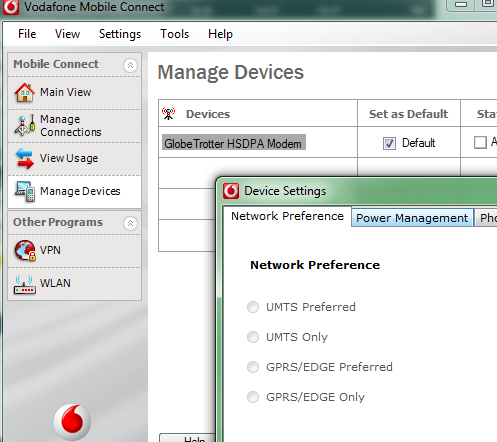
Task: Click the Devices column header
Action: 258,113
